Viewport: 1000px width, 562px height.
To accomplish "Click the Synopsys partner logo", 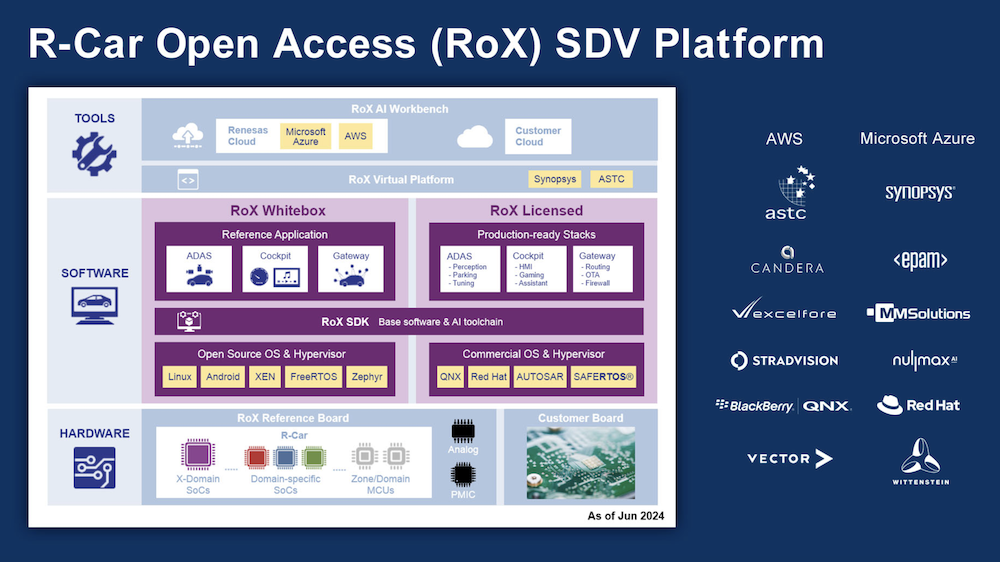I will (x=920, y=192).
